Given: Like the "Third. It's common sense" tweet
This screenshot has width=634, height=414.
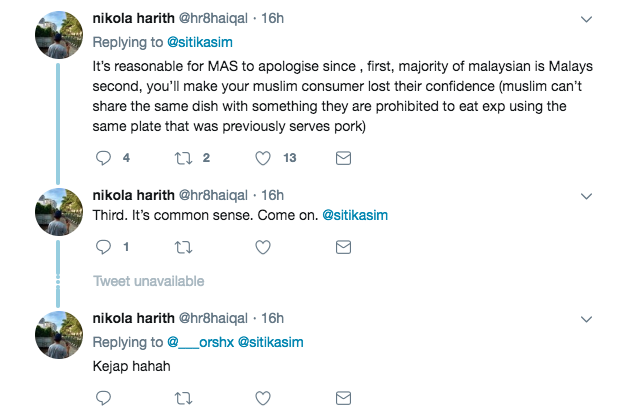Looking at the screenshot, I should 263,247.
